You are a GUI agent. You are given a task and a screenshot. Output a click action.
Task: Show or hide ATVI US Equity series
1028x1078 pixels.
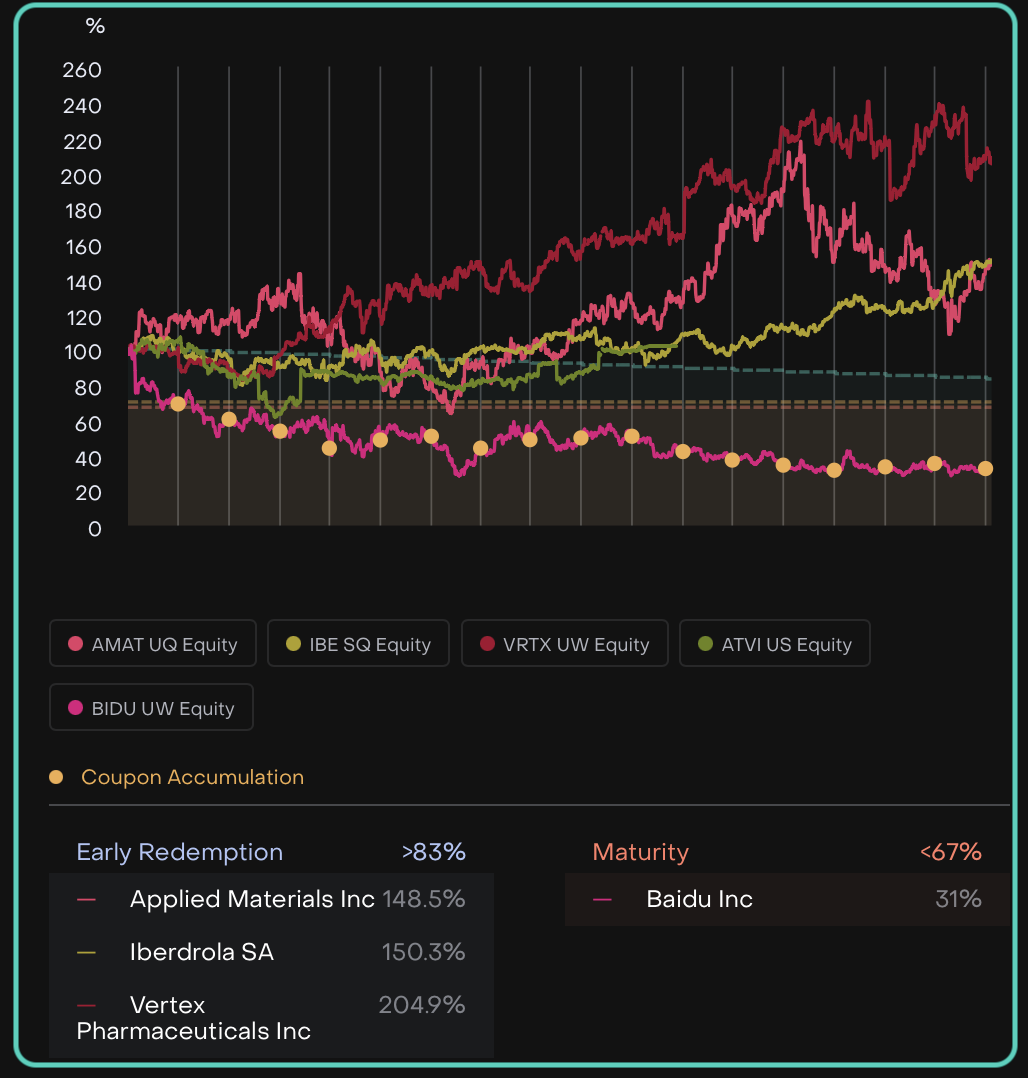[x=774, y=644]
